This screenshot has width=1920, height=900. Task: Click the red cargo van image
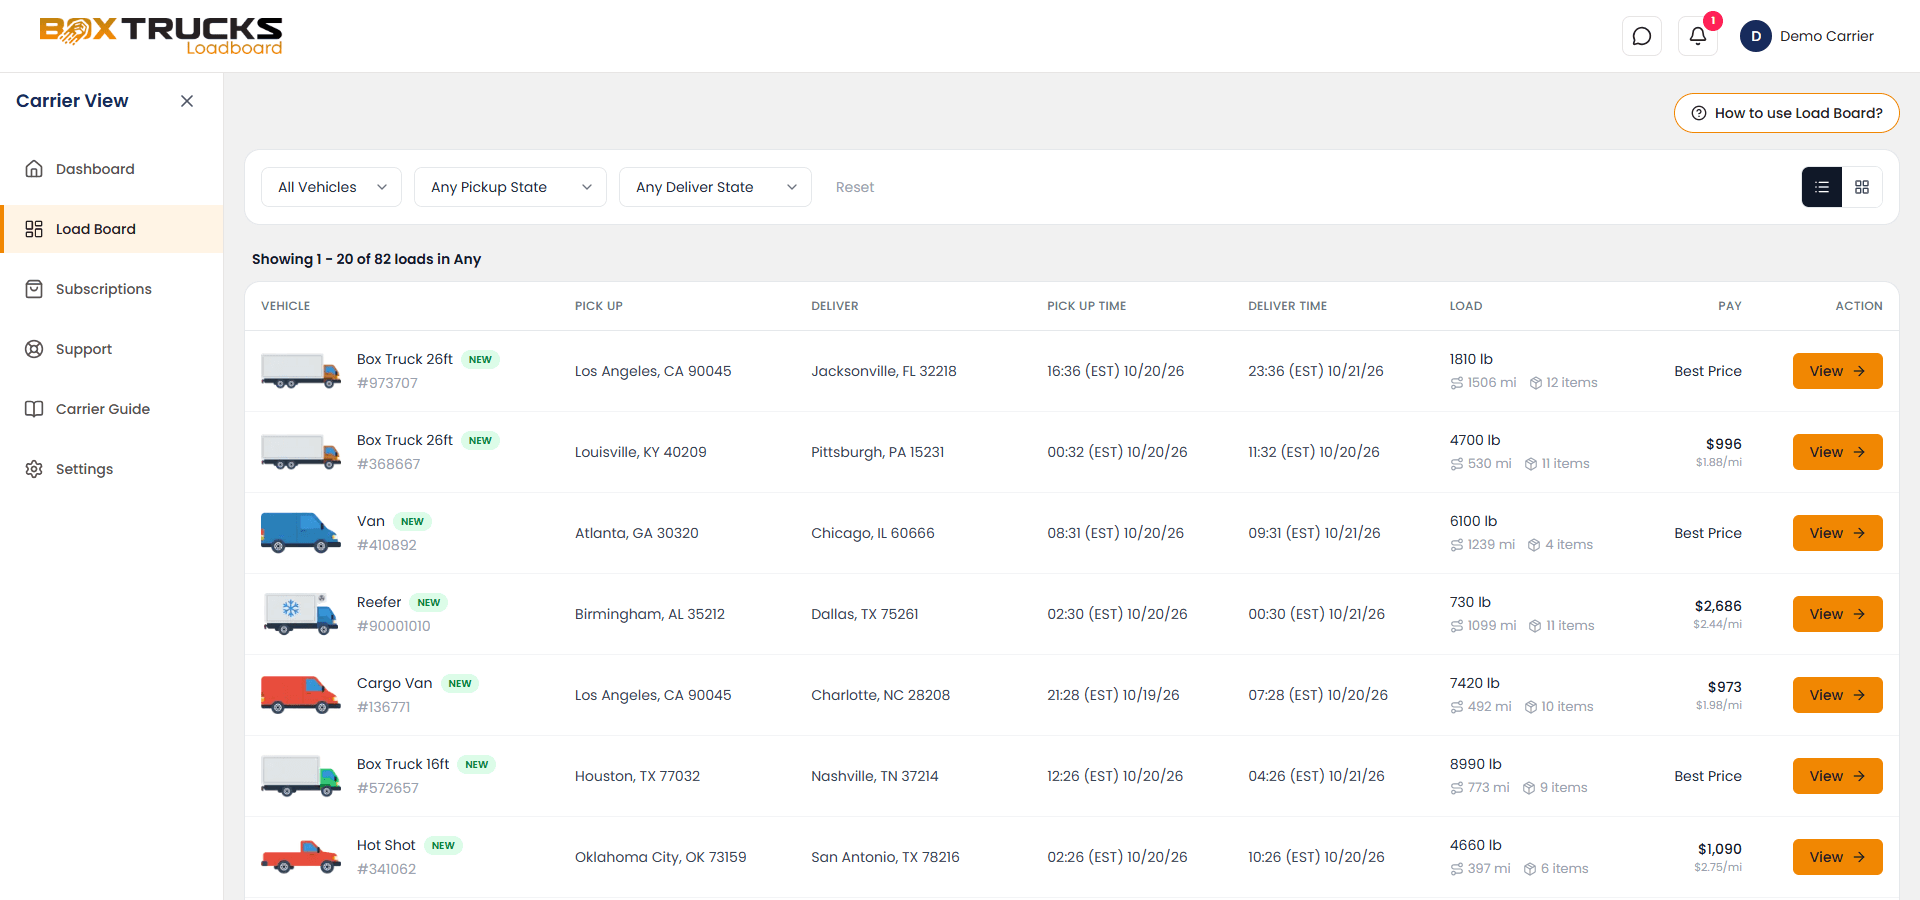pos(301,695)
